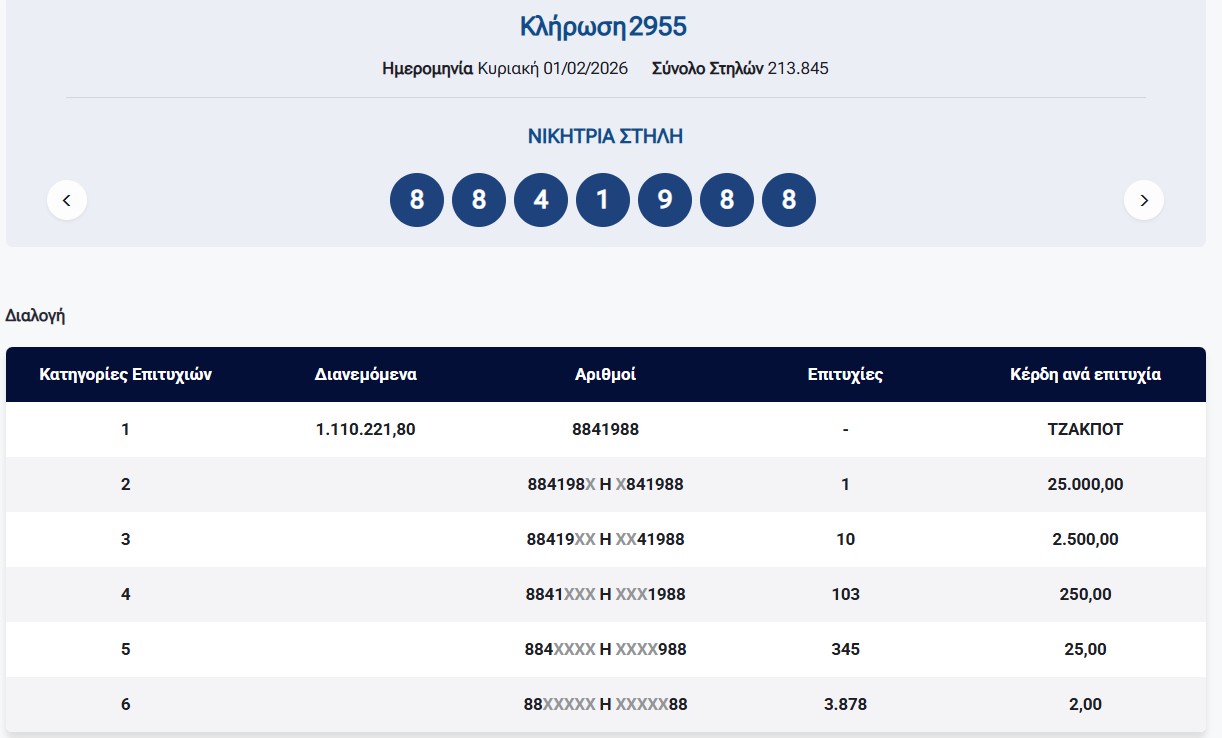Click the 3.878 winners count
This screenshot has width=1222, height=738.
tap(845, 705)
